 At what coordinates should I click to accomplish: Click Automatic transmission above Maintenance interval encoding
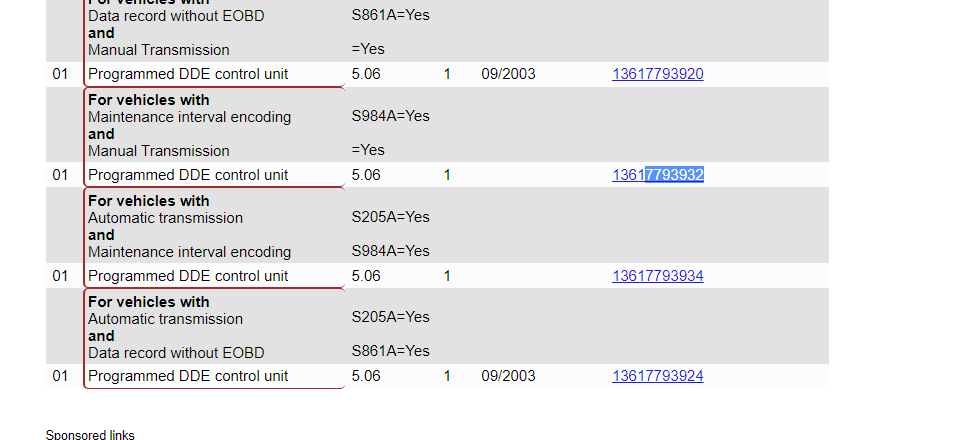(x=165, y=218)
